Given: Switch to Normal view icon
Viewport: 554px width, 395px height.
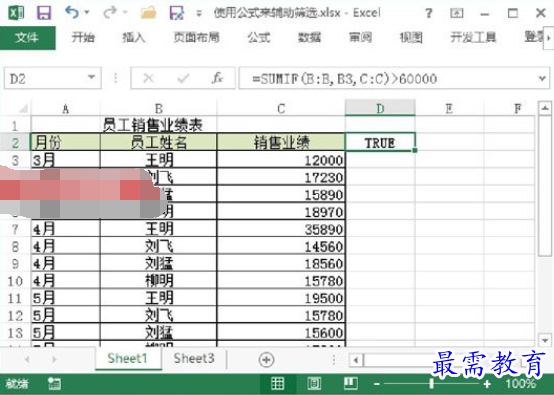Looking at the screenshot, I should (278, 383).
